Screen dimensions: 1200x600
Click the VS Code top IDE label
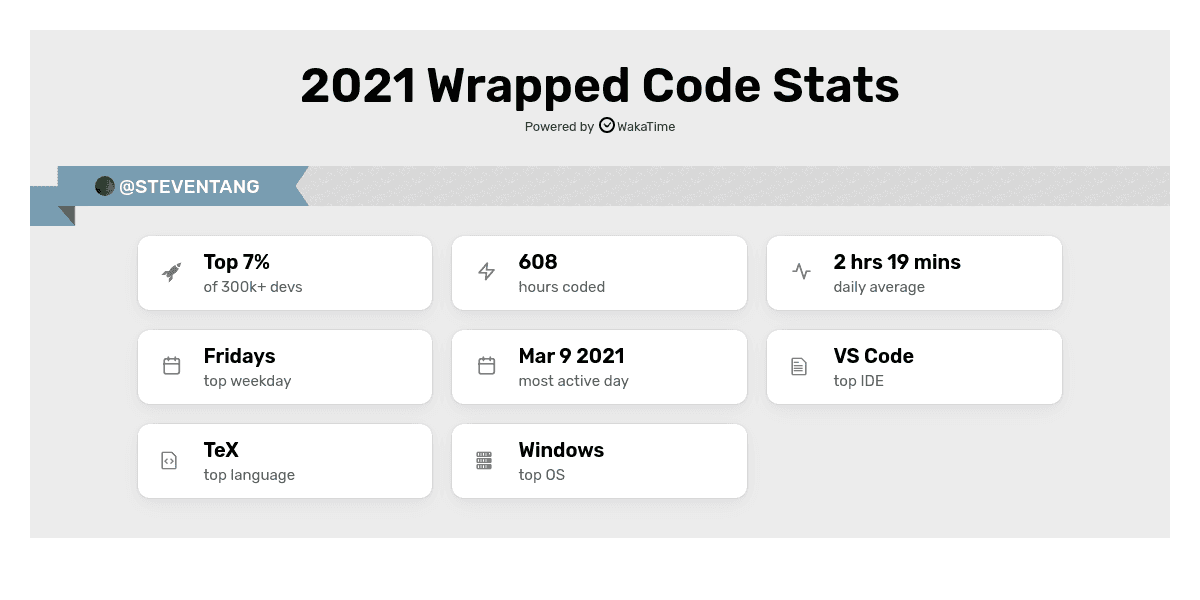(x=873, y=357)
